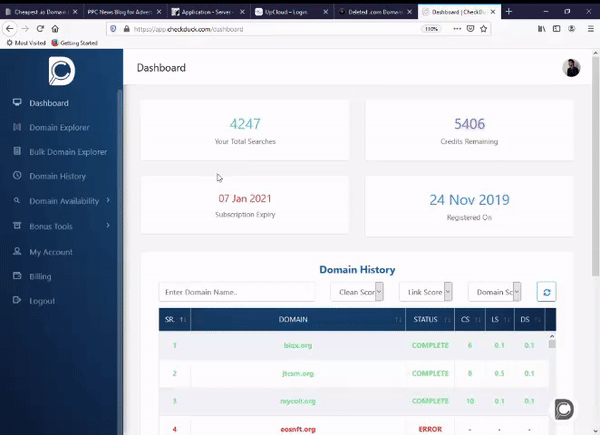Sort table by STATUS column
Viewport: 600px width, 435px height.
coord(430,319)
